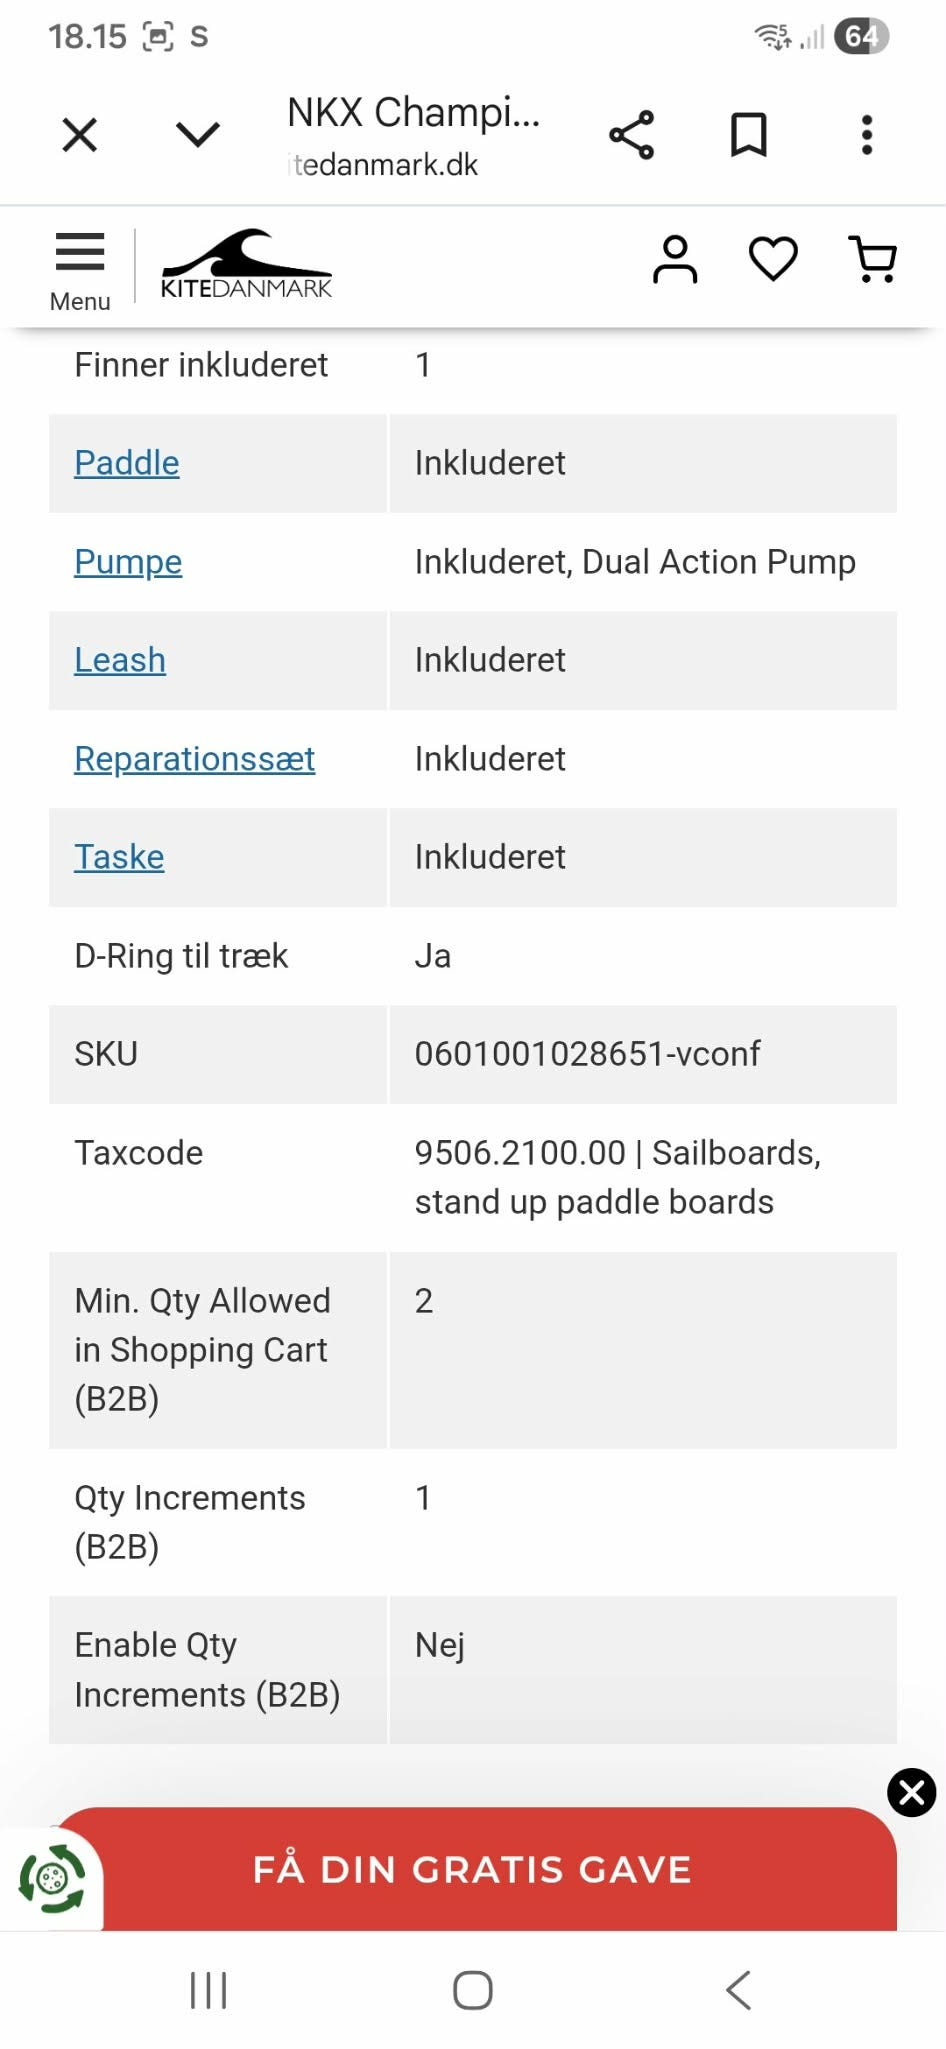Open the shopping cart
This screenshot has width=946, height=2049.
pyautogui.click(x=872, y=260)
